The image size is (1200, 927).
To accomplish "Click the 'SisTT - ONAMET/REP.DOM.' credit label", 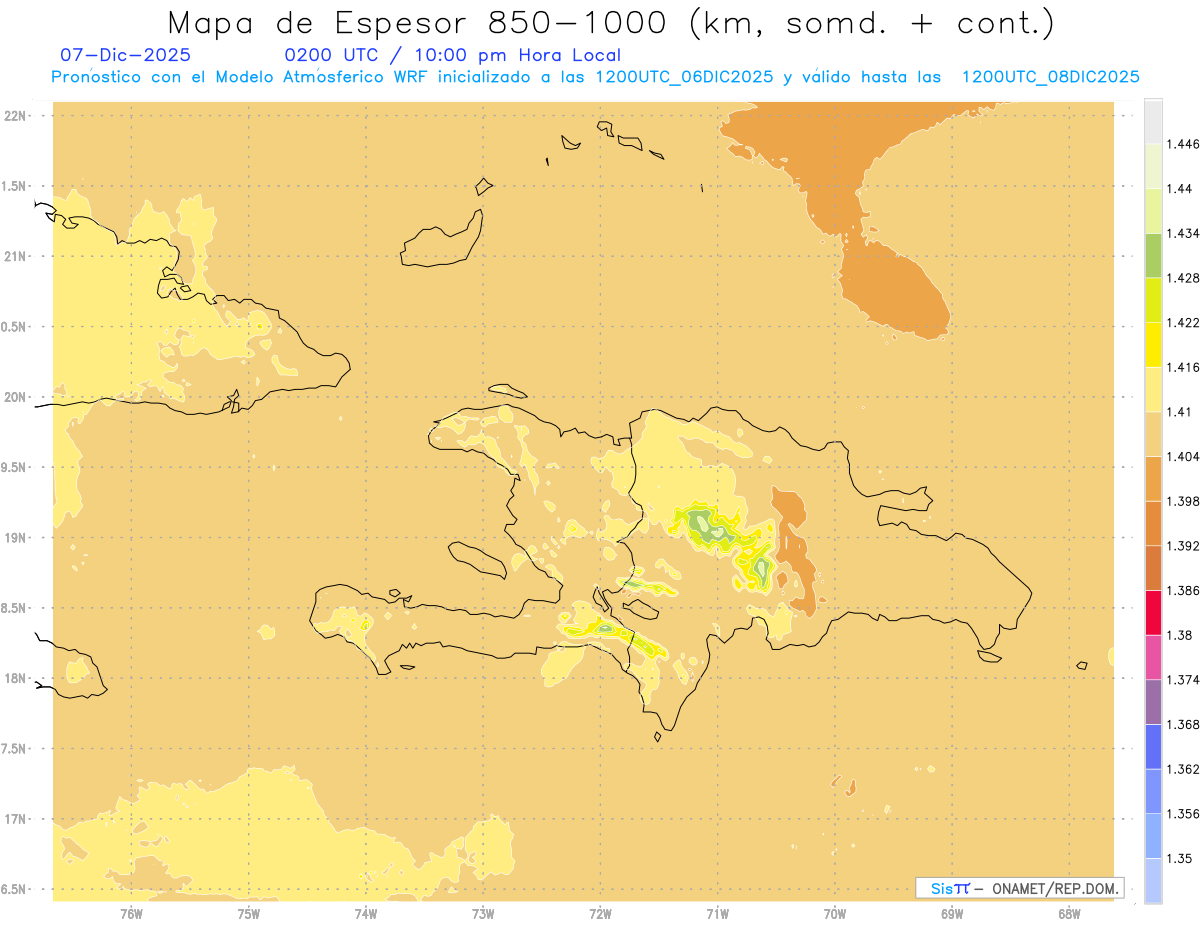I will tap(1020, 888).
